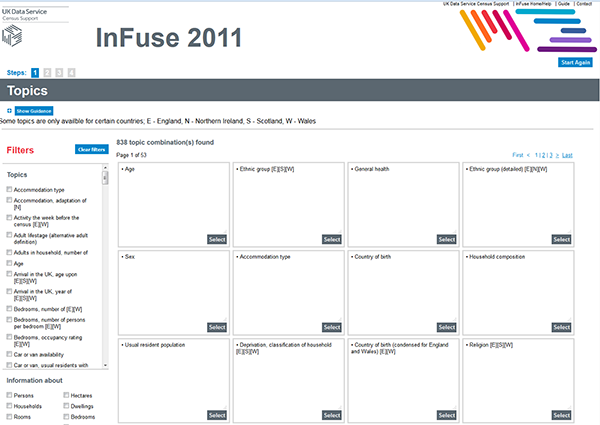Expand guidance with the plus icon

(x=9, y=111)
